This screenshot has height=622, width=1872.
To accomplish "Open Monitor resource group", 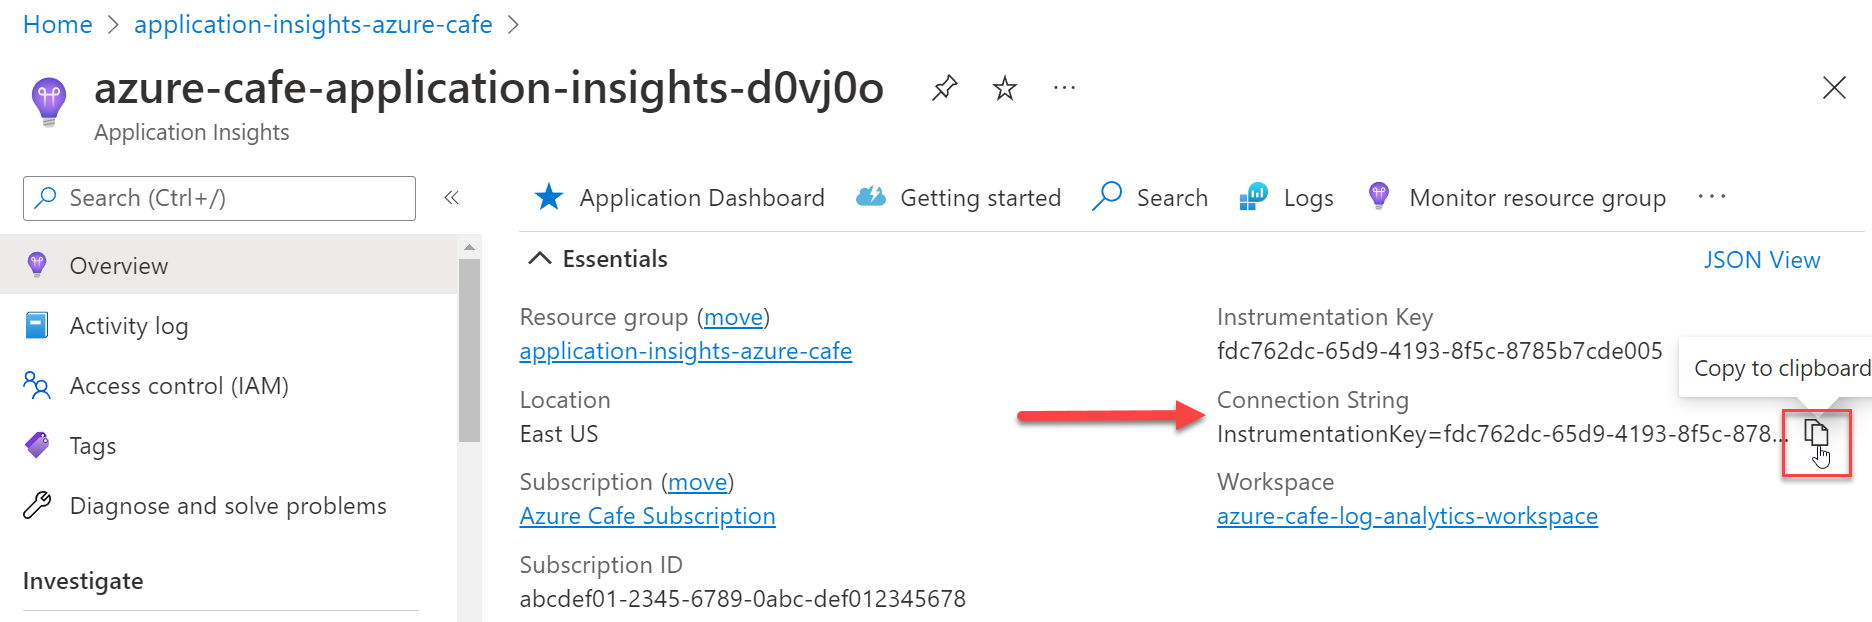I will point(1516,198).
